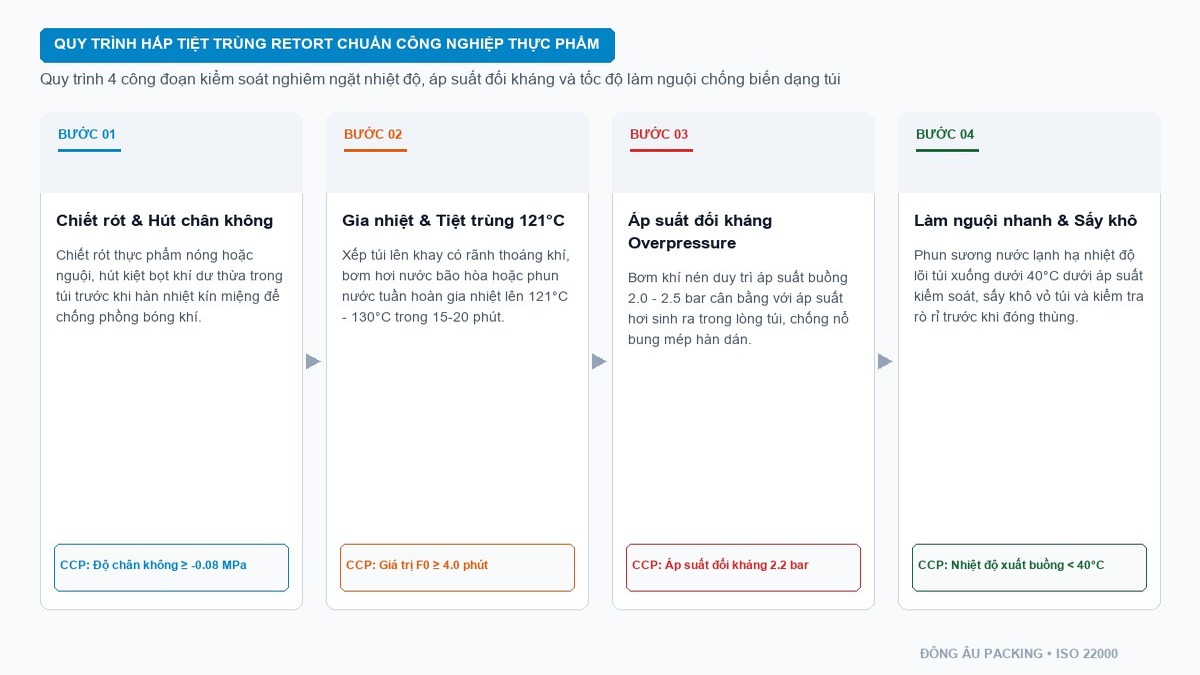The height and width of the screenshot is (675, 1200).
Task: Select heading Chiết rót & Hút chân không
Action: 165,221
